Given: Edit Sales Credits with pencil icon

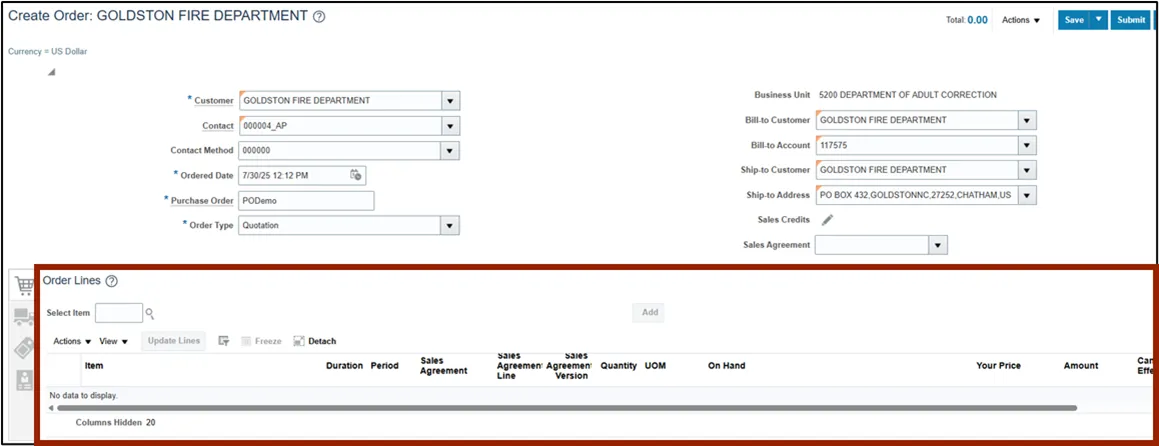Looking at the screenshot, I should 827,220.
